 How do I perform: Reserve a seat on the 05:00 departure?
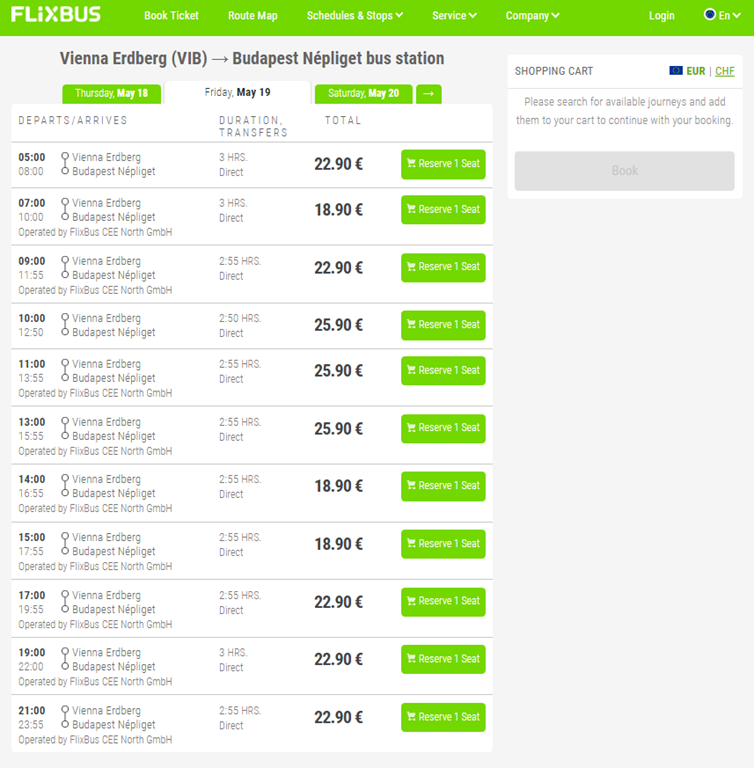[x=443, y=164]
